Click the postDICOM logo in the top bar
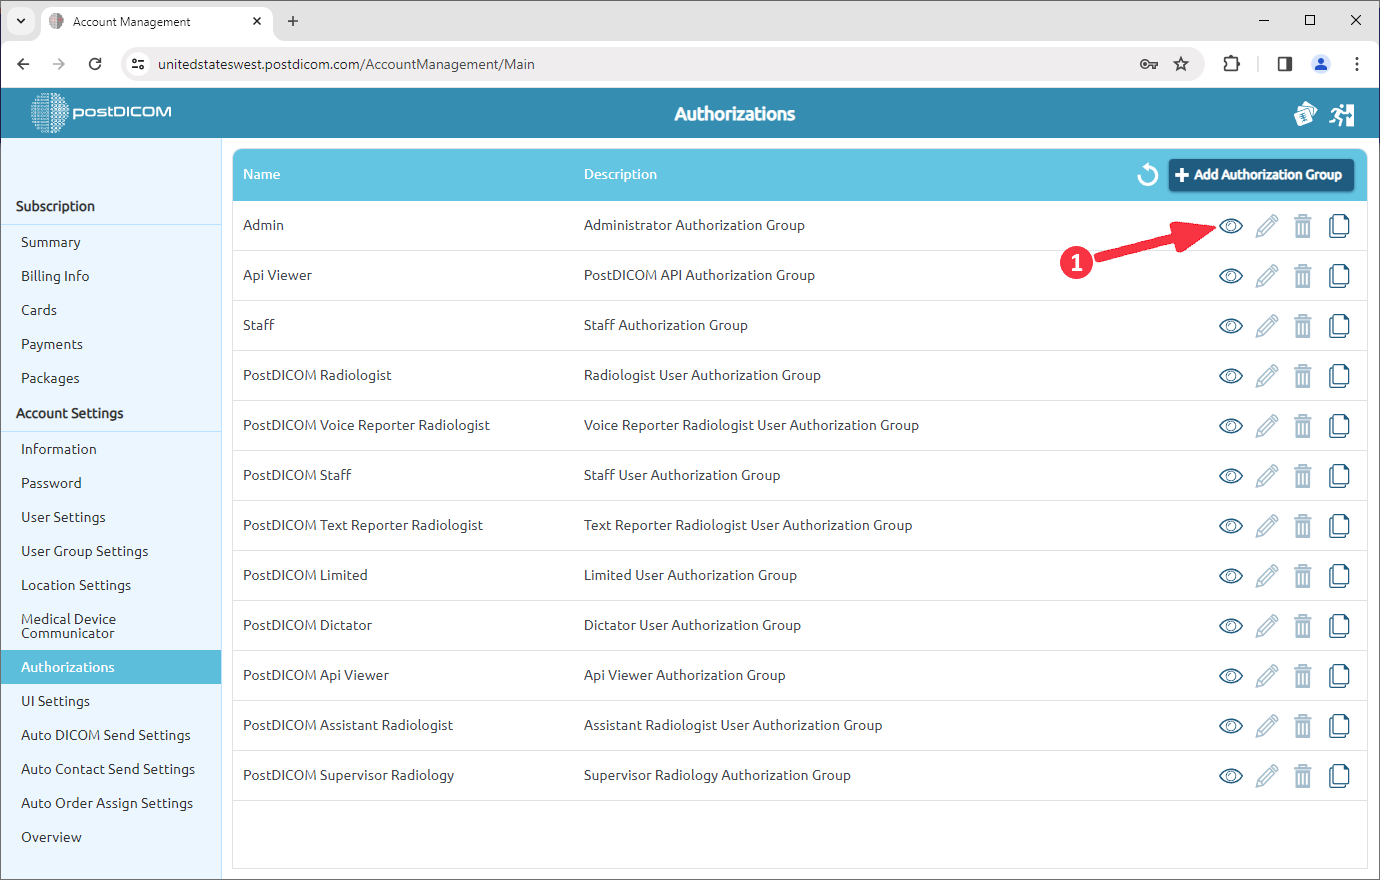Viewport: 1380px width, 880px height. [x=98, y=113]
